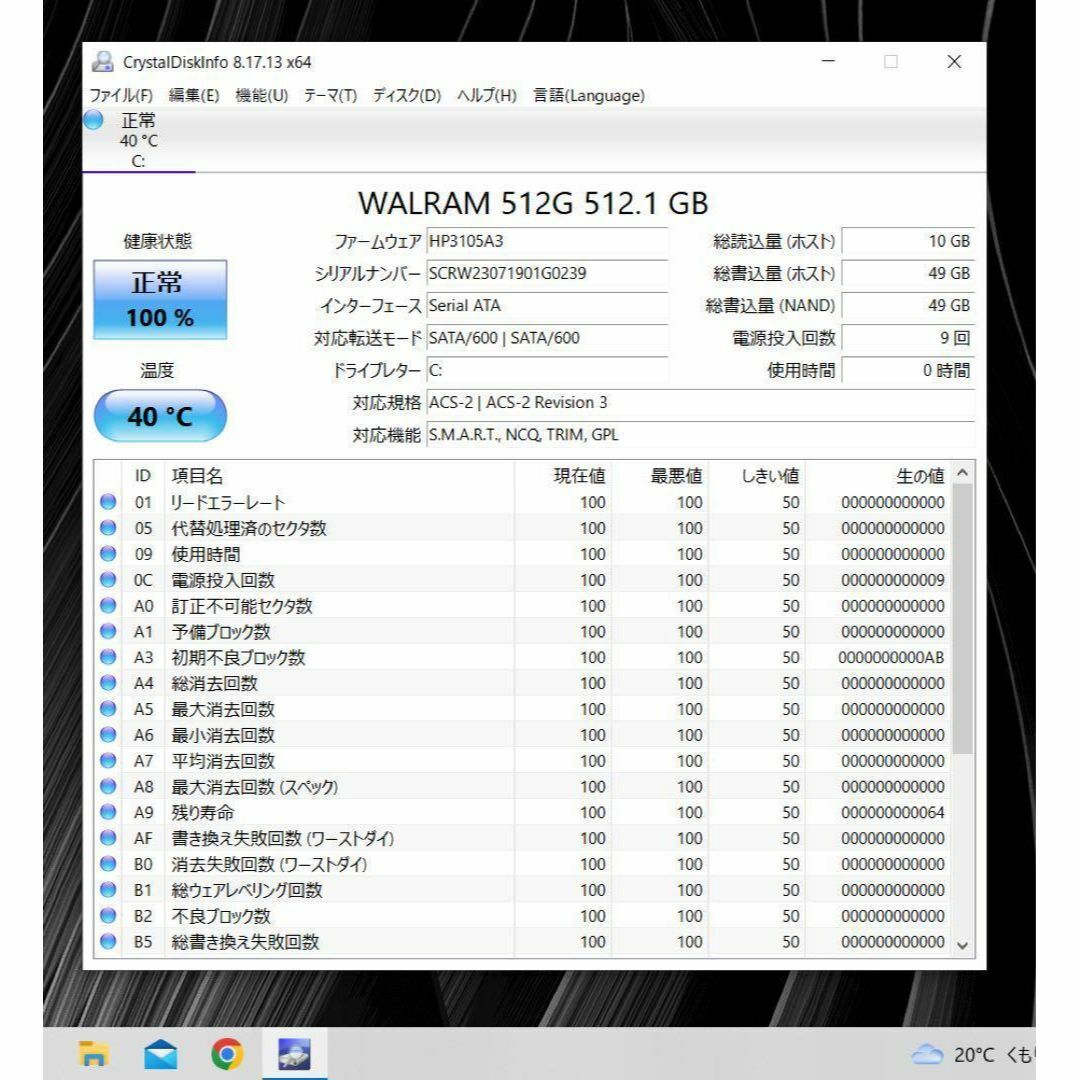Viewport: 1080px width, 1080px height.
Task: Click the scroll up arrow of SMART list
Action: (x=963, y=472)
